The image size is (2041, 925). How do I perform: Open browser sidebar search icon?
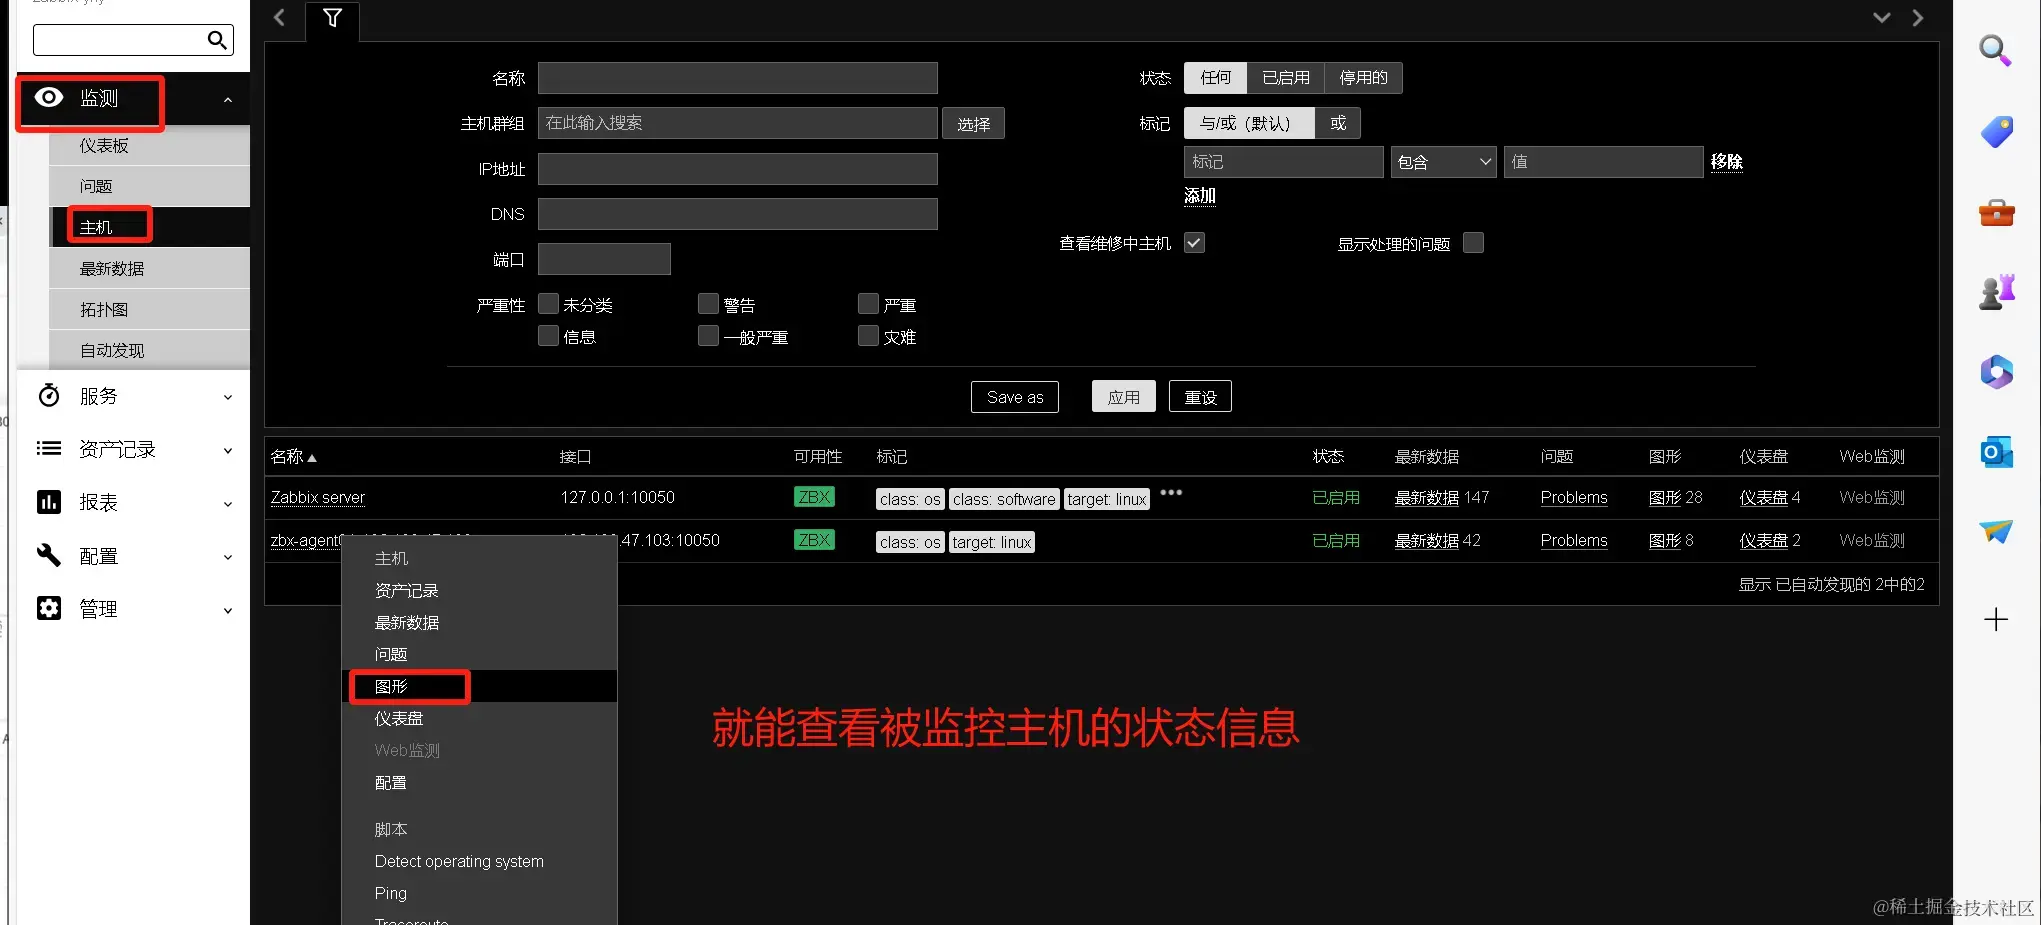pos(1996,50)
